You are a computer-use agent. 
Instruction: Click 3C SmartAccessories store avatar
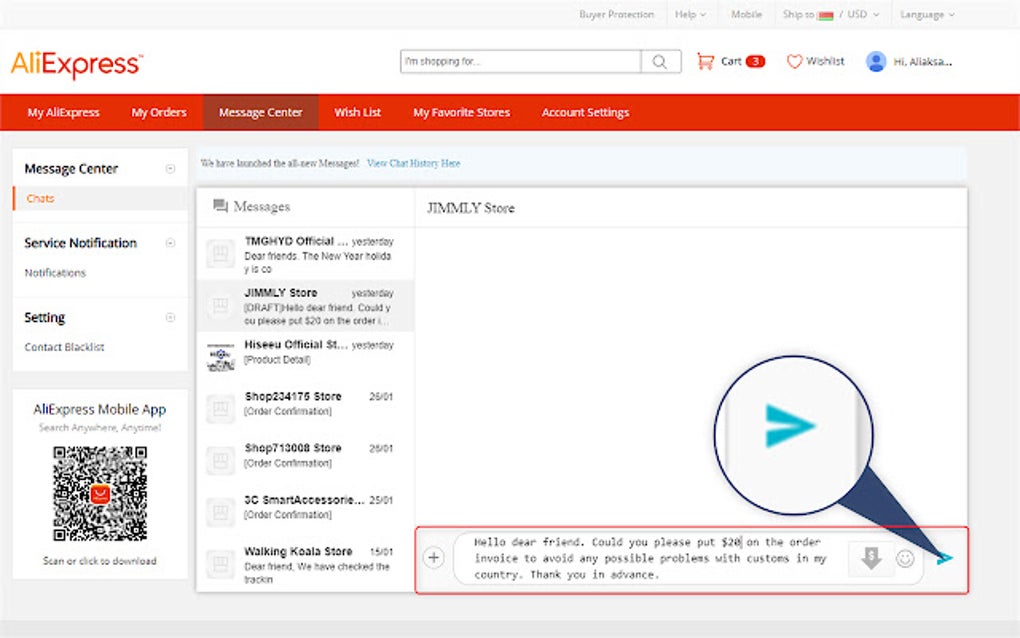(221, 512)
